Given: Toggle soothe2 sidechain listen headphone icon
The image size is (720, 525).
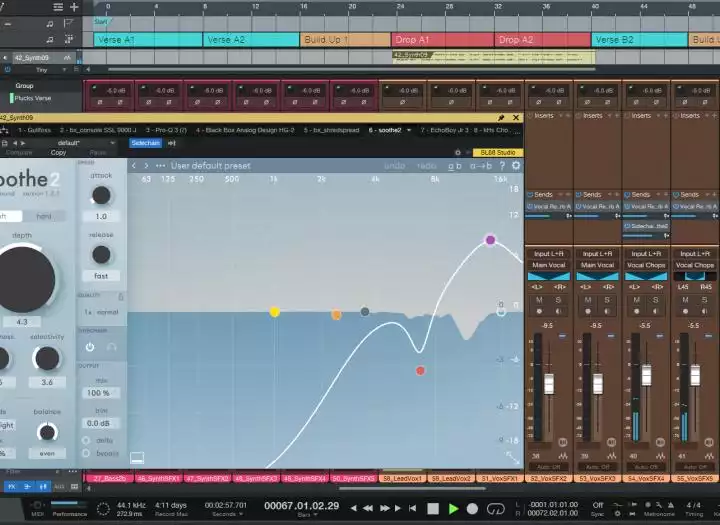Looking at the screenshot, I should tap(111, 347).
